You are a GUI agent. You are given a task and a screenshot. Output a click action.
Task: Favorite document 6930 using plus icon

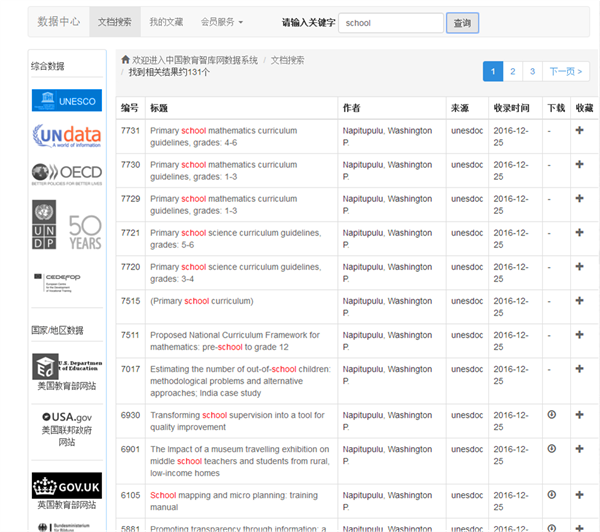(579, 415)
